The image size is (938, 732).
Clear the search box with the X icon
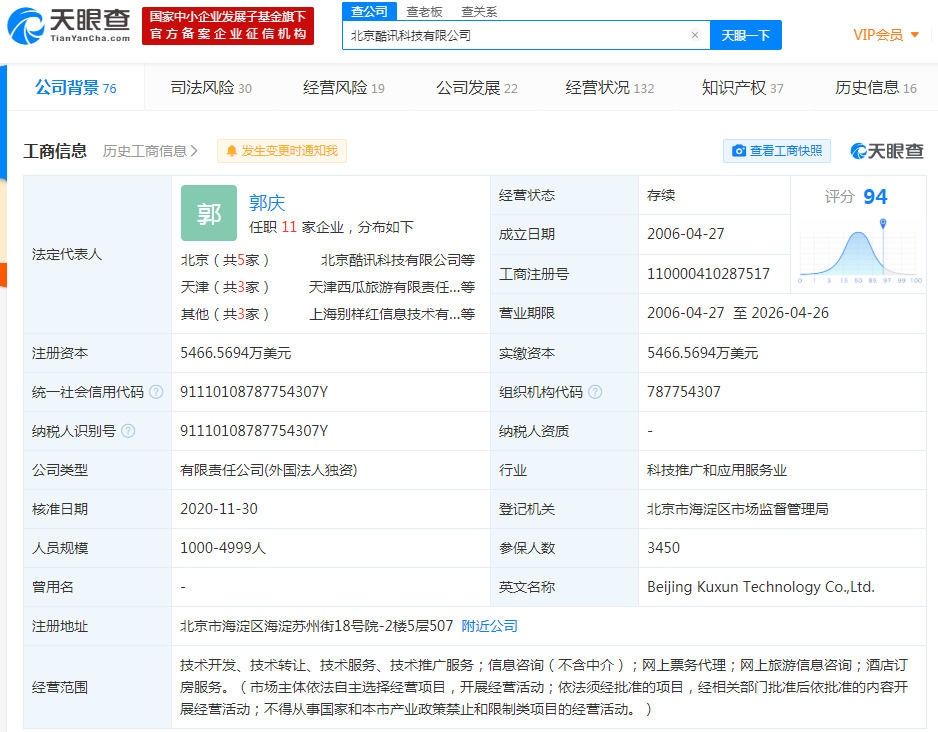[695, 35]
